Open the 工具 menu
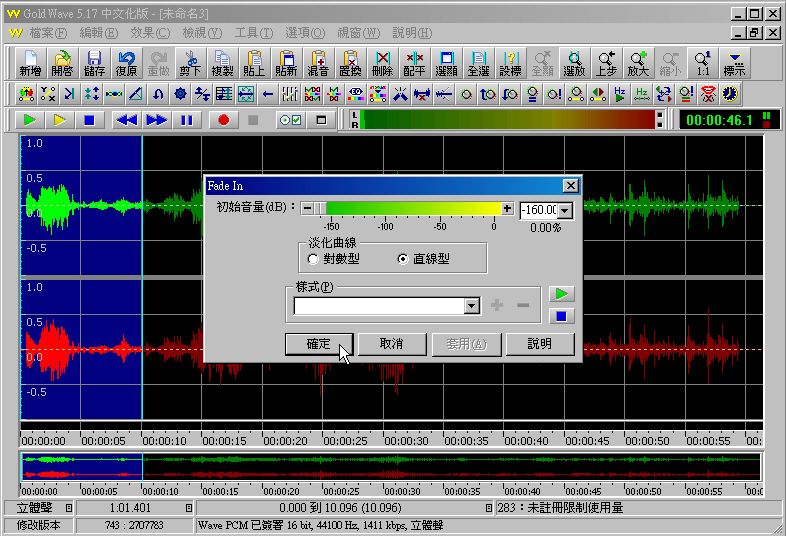786x536 pixels. coord(252,33)
